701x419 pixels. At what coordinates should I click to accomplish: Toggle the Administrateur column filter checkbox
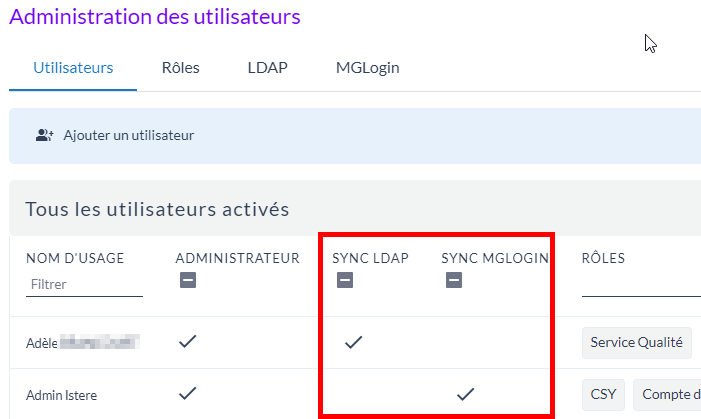coord(187,281)
